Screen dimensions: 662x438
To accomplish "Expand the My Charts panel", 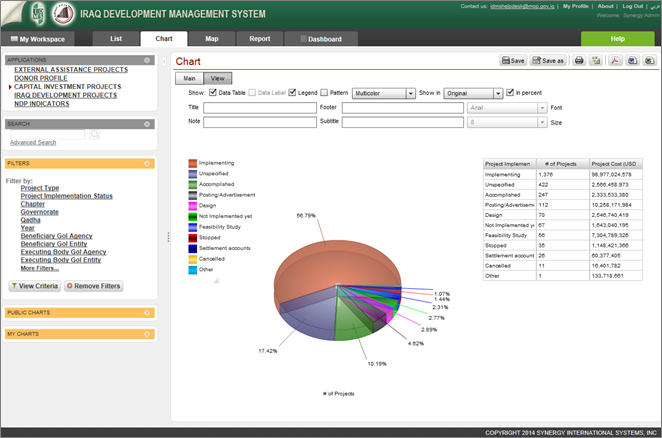I will (x=147, y=334).
